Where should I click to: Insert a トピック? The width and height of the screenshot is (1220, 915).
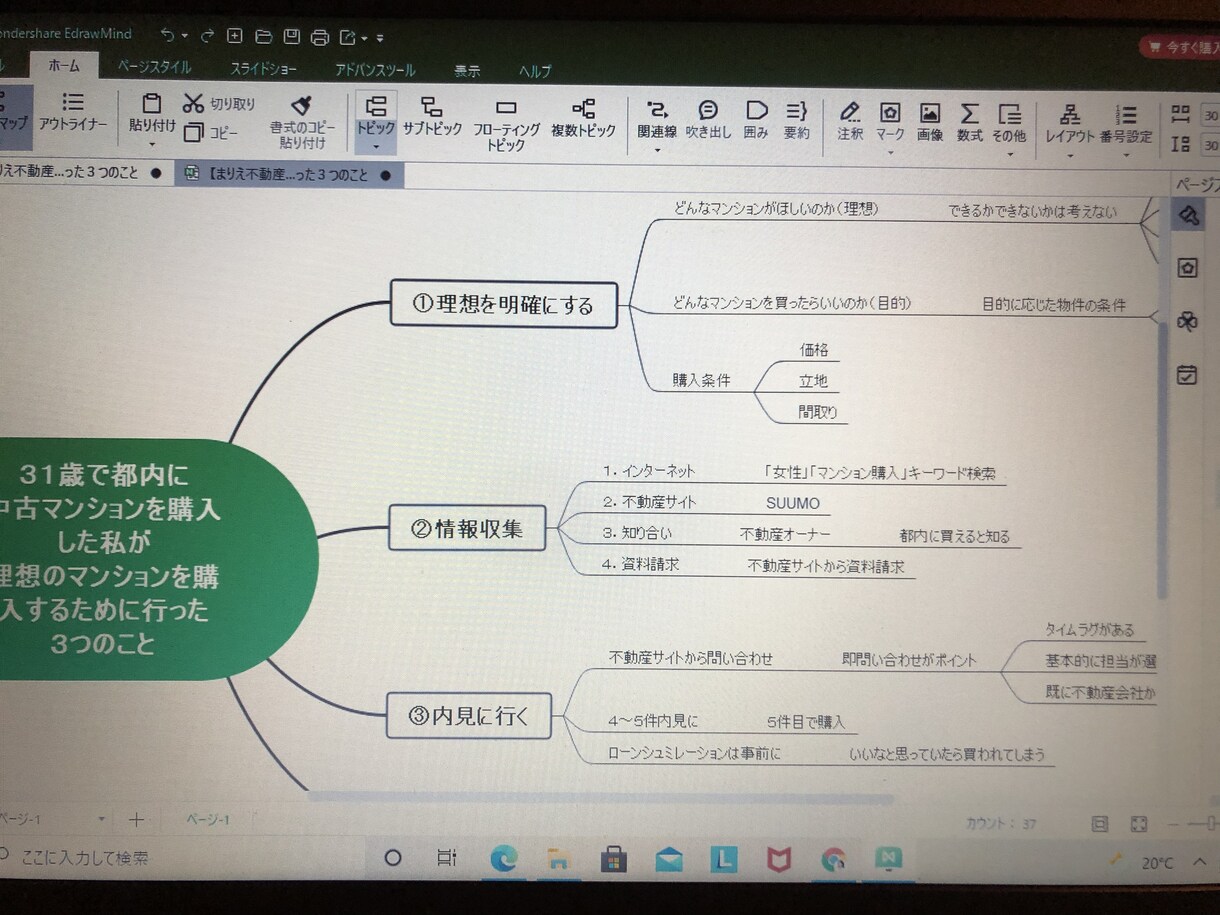click(x=376, y=115)
